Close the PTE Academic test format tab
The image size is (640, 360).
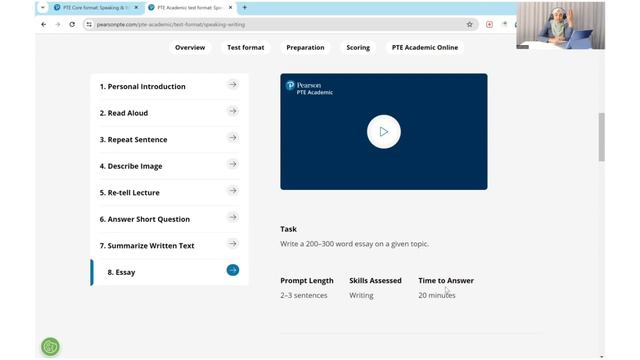(x=230, y=7)
